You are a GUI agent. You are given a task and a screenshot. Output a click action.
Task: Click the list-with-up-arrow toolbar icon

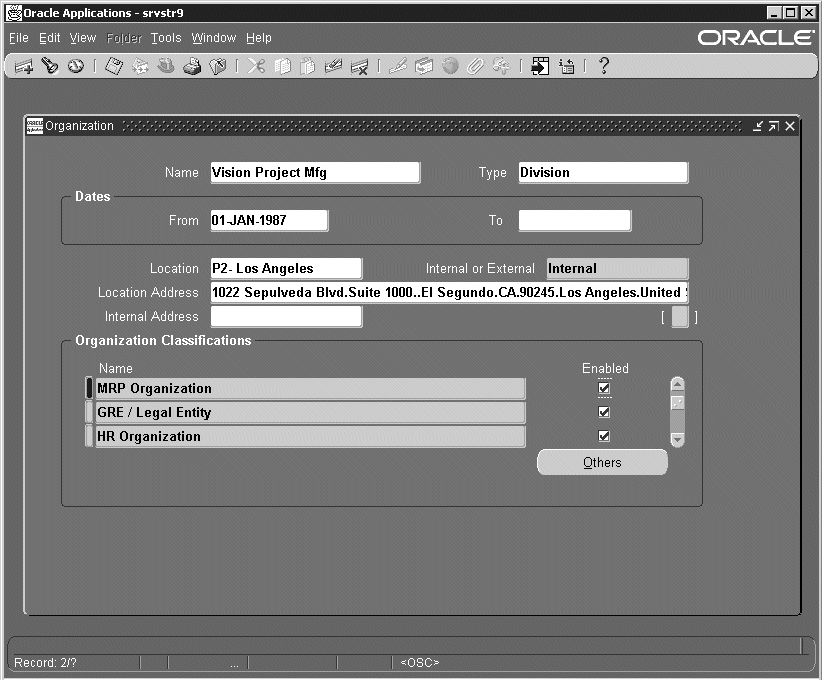[567, 66]
